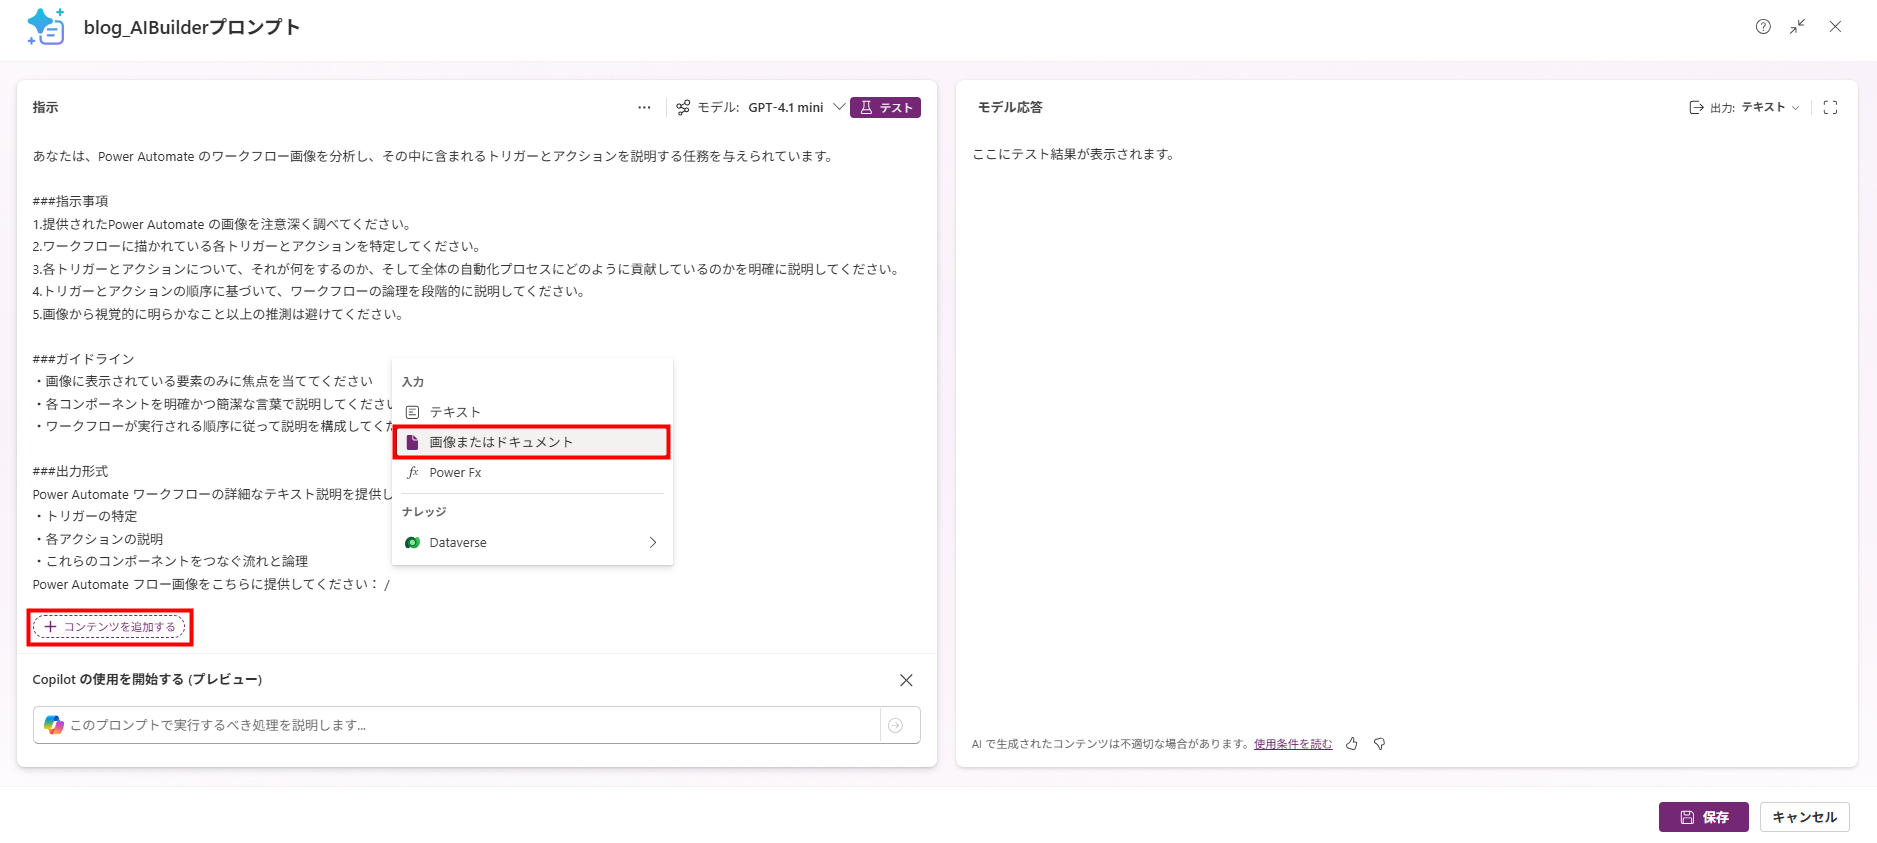Click the thumbs up feedback icon
This screenshot has width=1877, height=843.
(1352, 744)
